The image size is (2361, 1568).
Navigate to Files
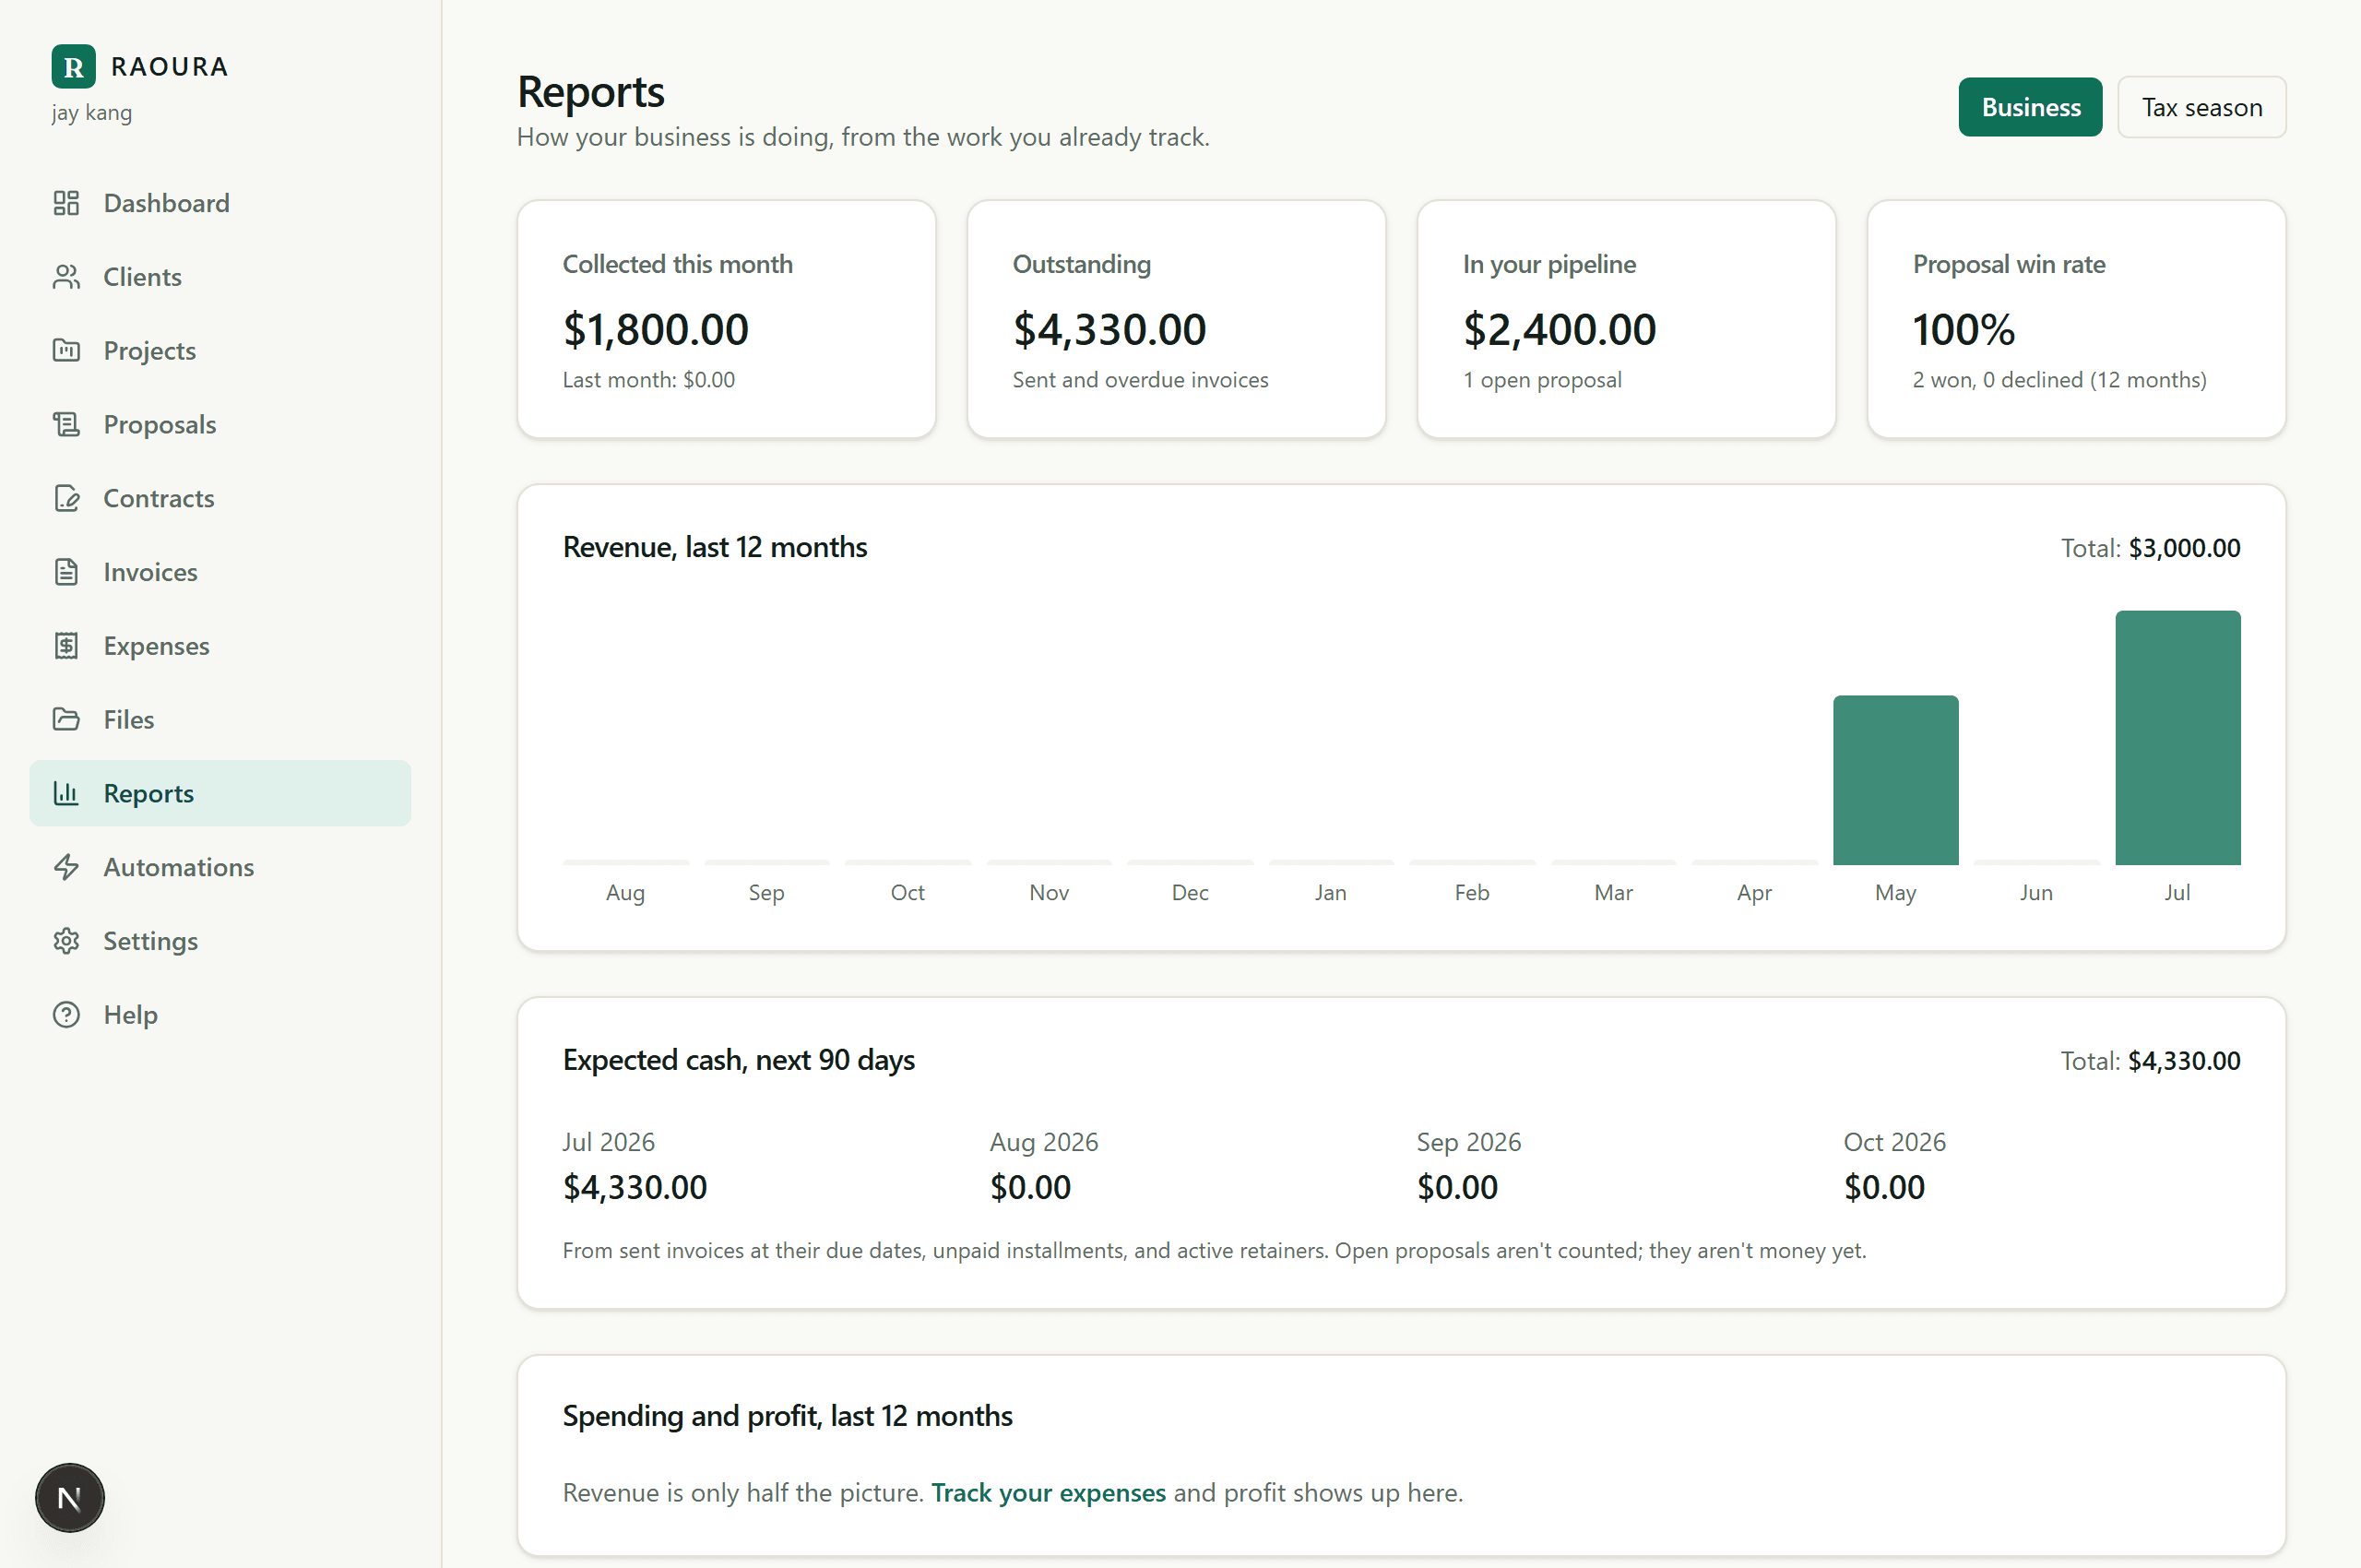[220, 719]
